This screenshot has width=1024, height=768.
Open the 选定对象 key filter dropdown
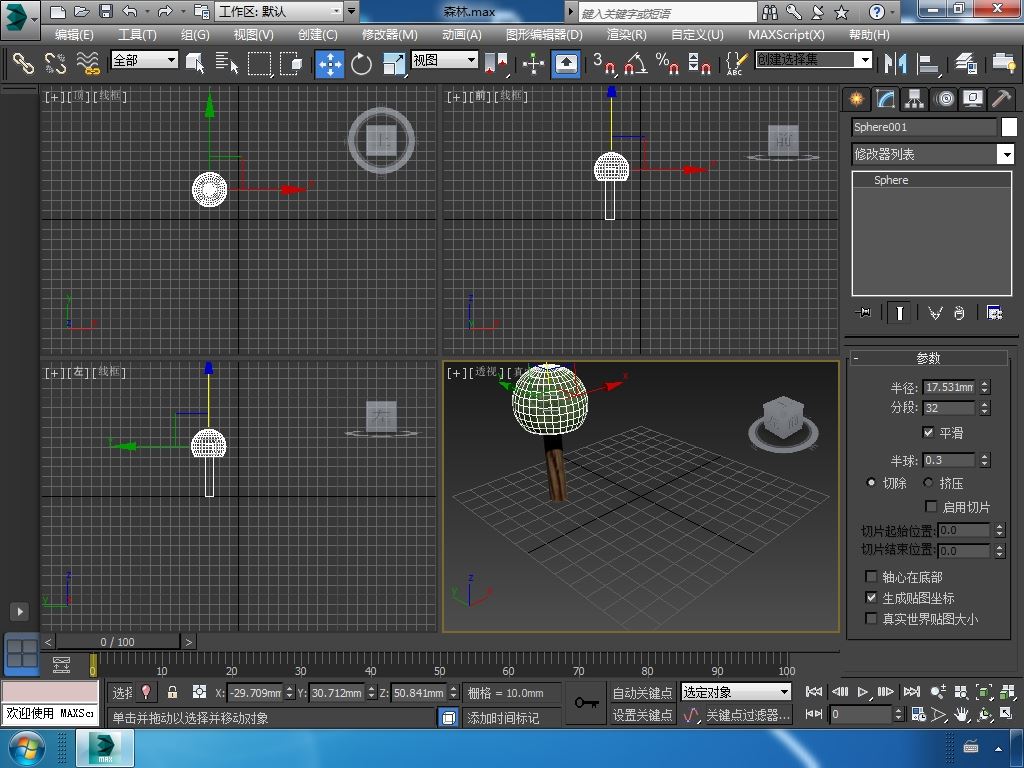coord(736,692)
